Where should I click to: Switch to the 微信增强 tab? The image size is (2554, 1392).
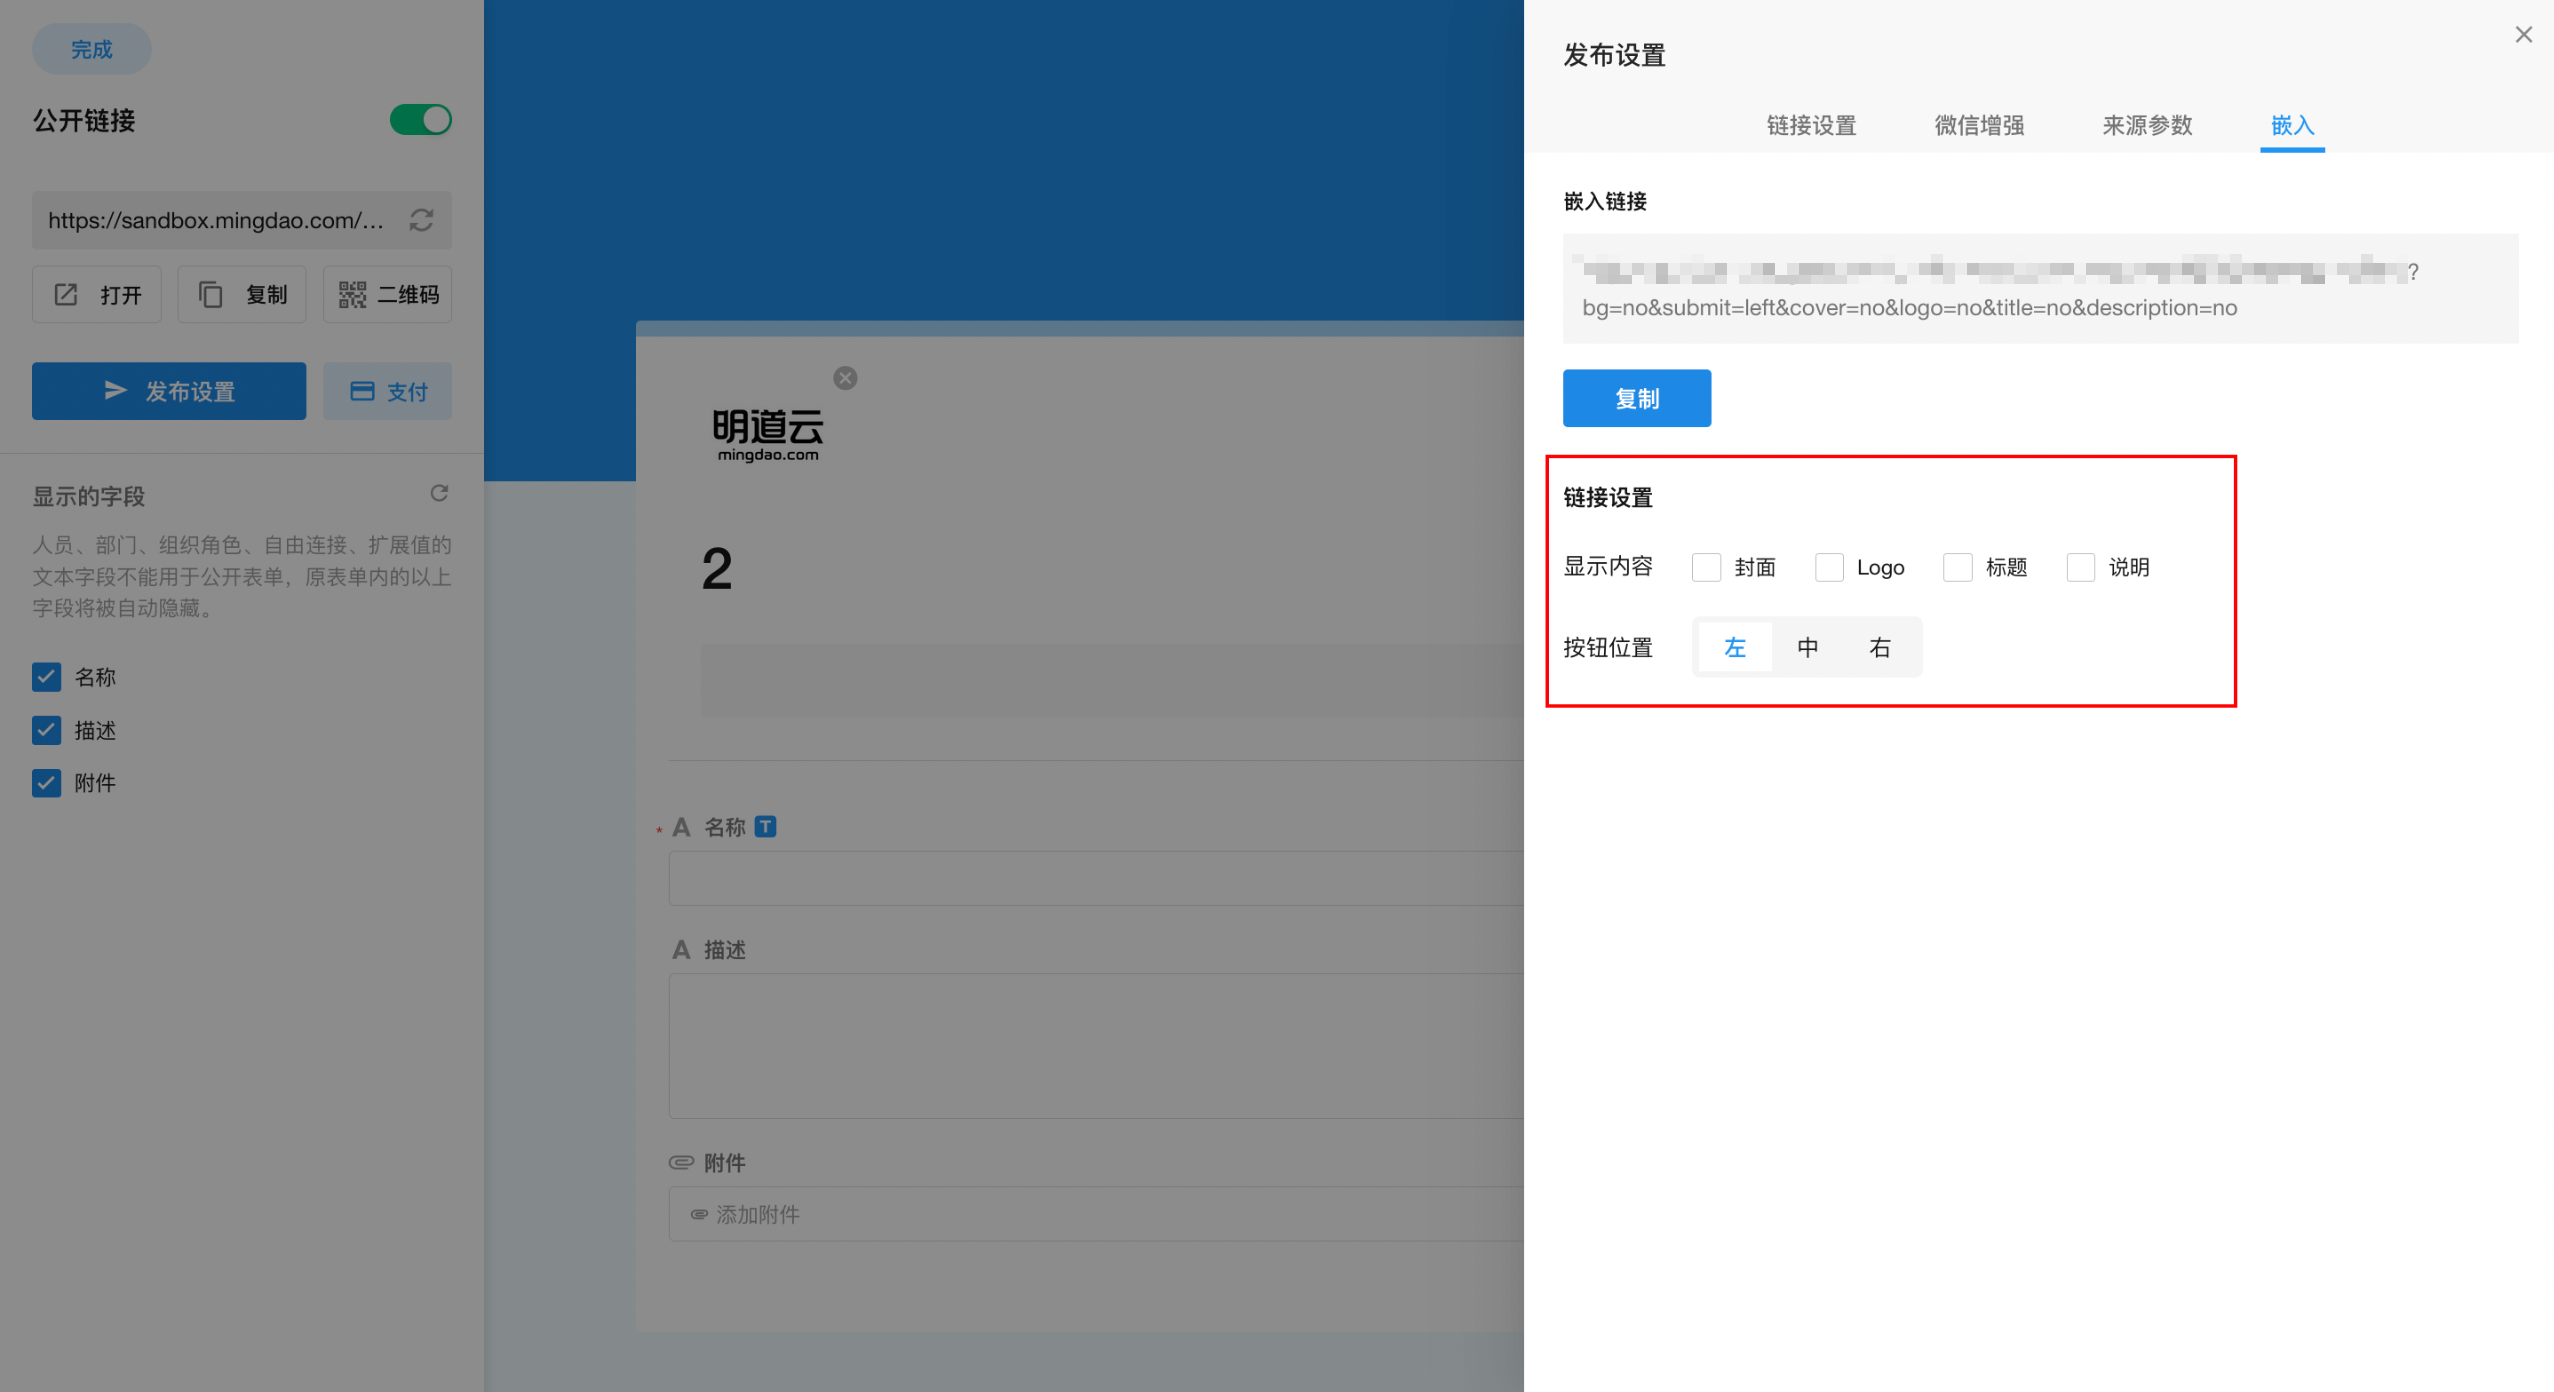(x=1979, y=125)
